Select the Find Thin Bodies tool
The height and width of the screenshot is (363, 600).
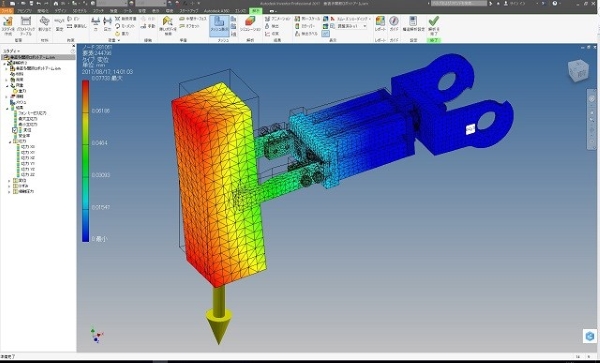click(x=167, y=25)
